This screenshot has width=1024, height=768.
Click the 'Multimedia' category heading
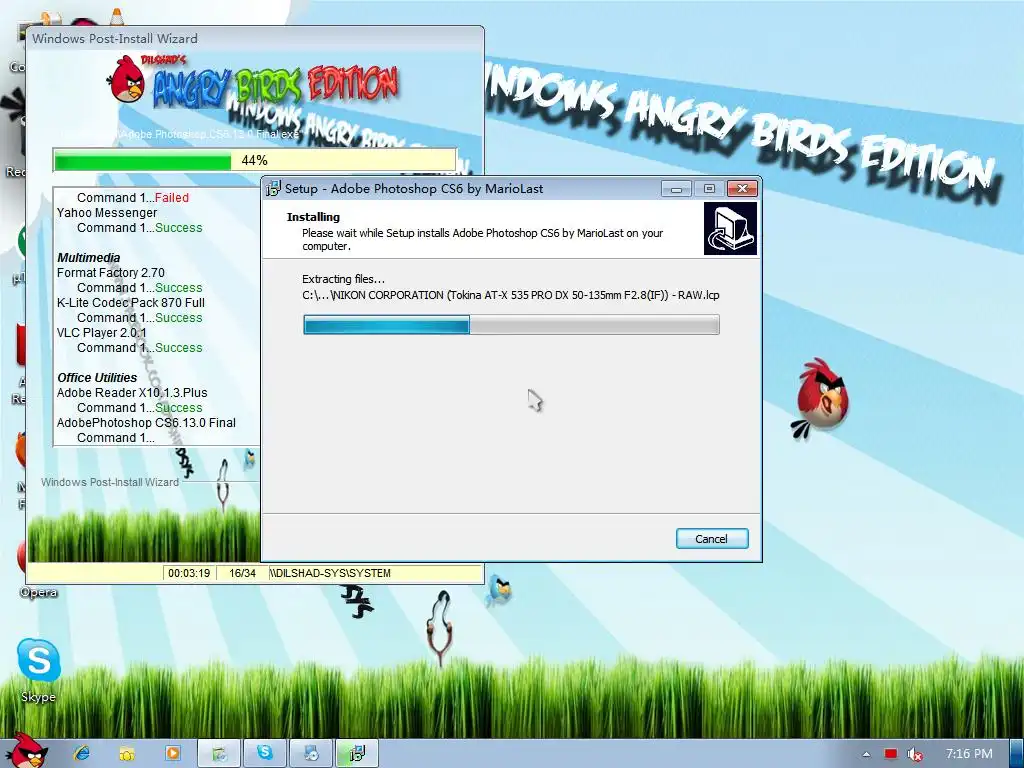[89, 258]
